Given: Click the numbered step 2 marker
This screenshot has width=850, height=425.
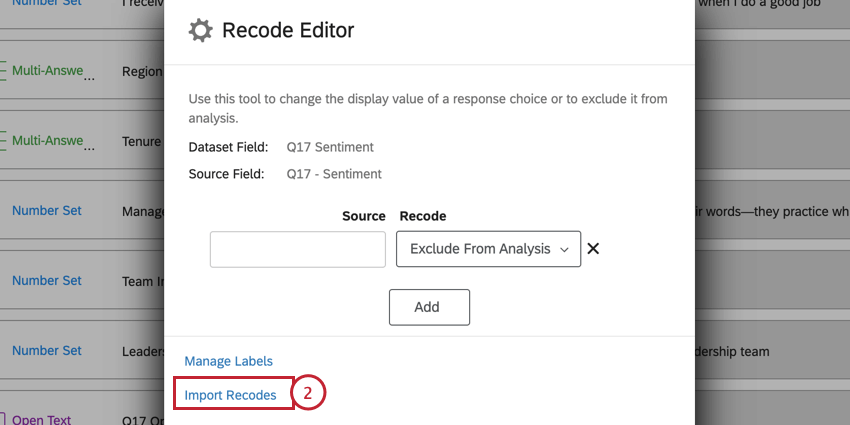Looking at the screenshot, I should pos(308,394).
